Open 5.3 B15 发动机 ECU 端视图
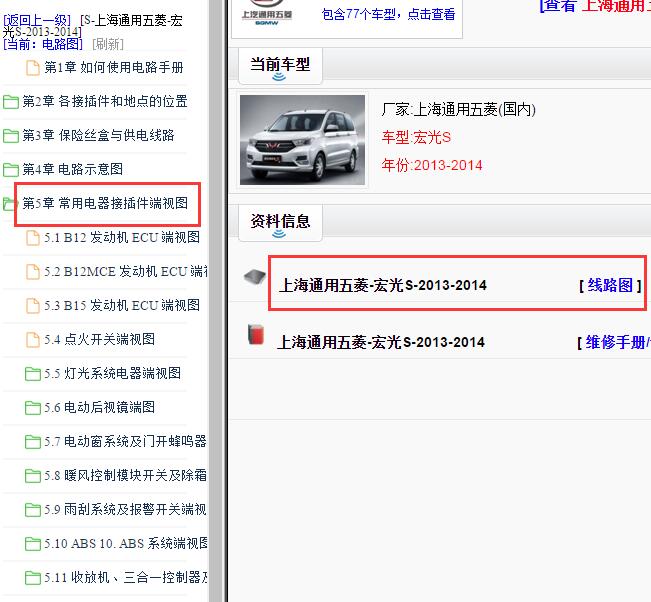 (122, 306)
